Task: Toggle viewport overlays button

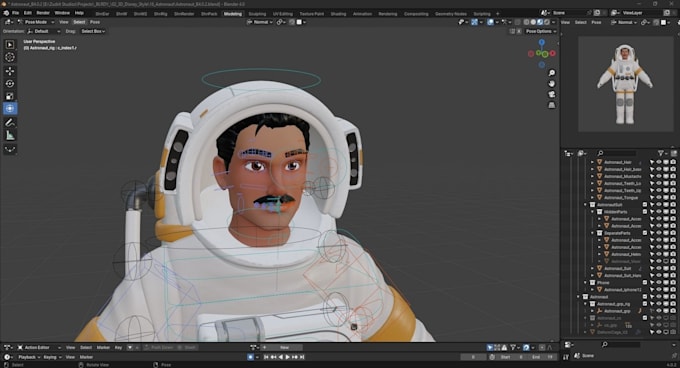Action: click(490, 22)
